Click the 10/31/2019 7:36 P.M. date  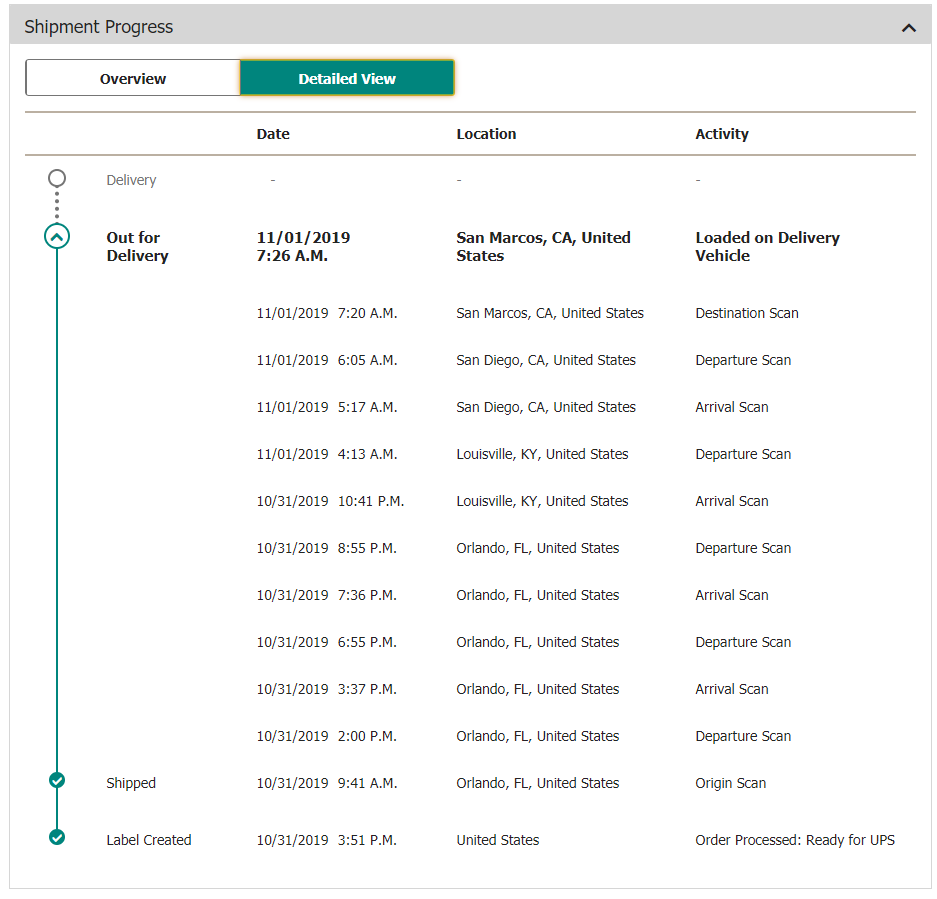(x=327, y=595)
